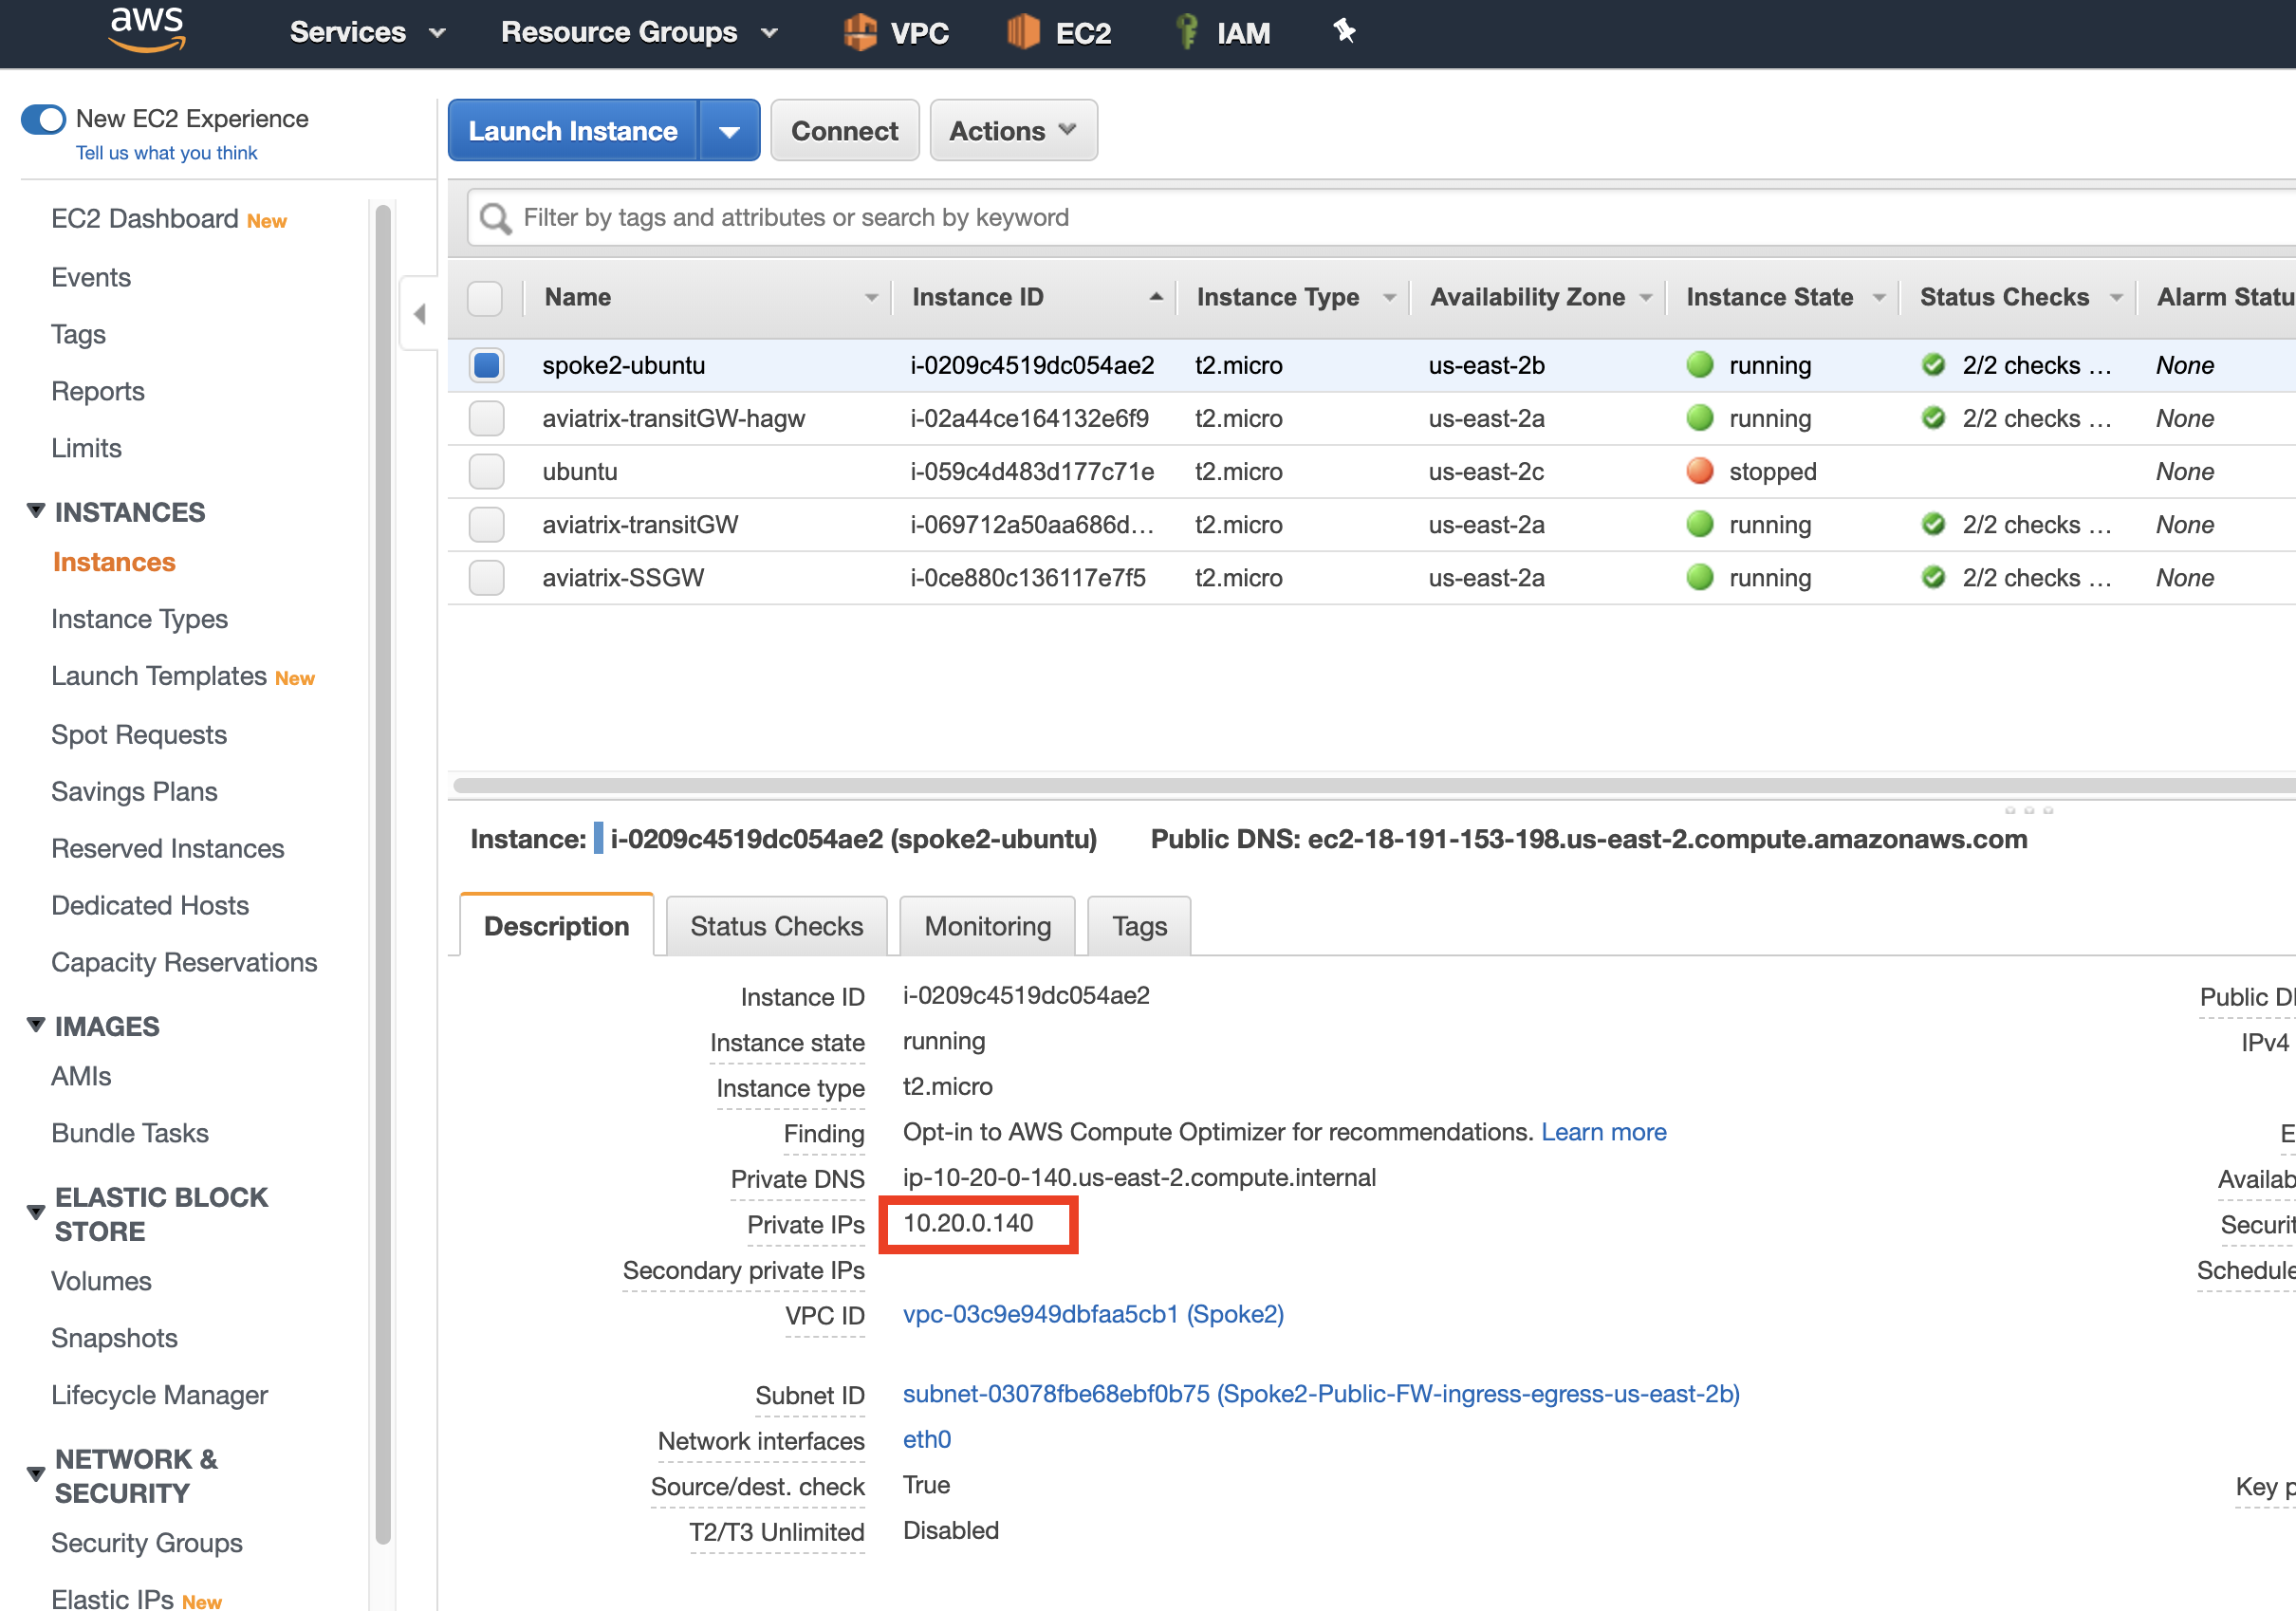Open the IAM service shortcut
The image size is (2296, 1611).
tap(1222, 33)
